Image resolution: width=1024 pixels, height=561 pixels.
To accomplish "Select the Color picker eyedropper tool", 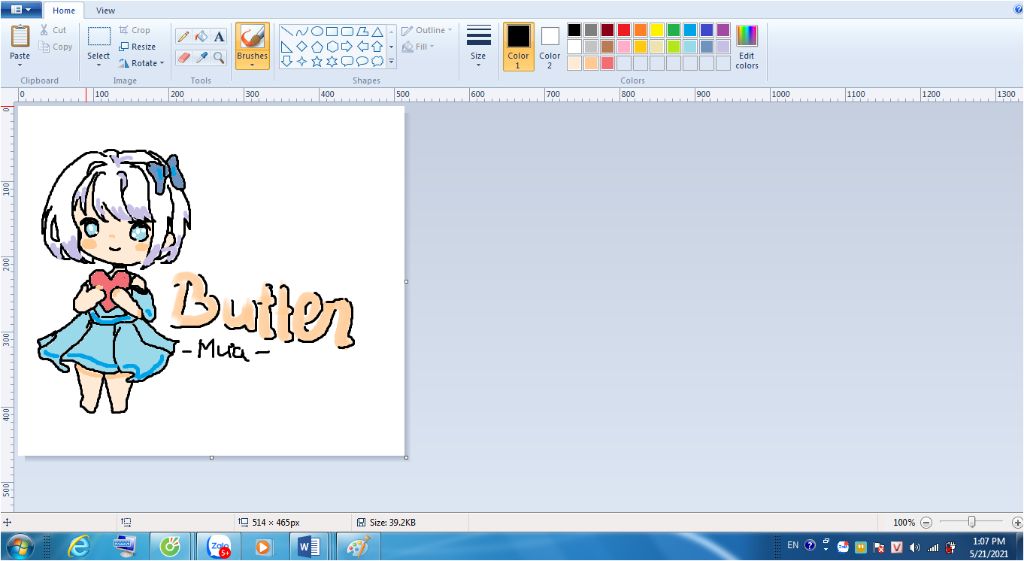I will click(201, 58).
